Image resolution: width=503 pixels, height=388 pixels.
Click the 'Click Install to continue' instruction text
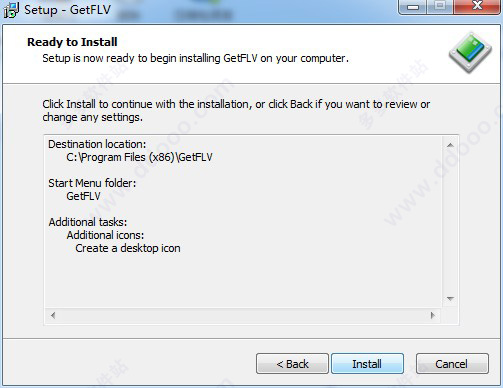(x=236, y=111)
